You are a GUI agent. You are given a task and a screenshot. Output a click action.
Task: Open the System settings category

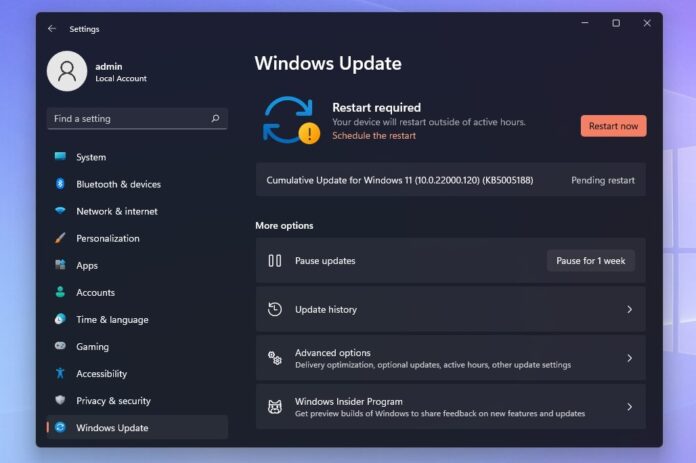click(x=137, y=157)
